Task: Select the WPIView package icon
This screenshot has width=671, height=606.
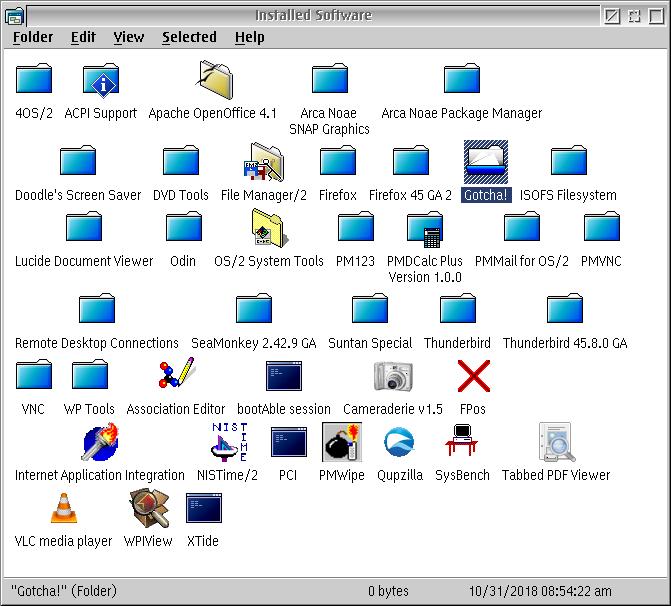Action: point(149,508)
